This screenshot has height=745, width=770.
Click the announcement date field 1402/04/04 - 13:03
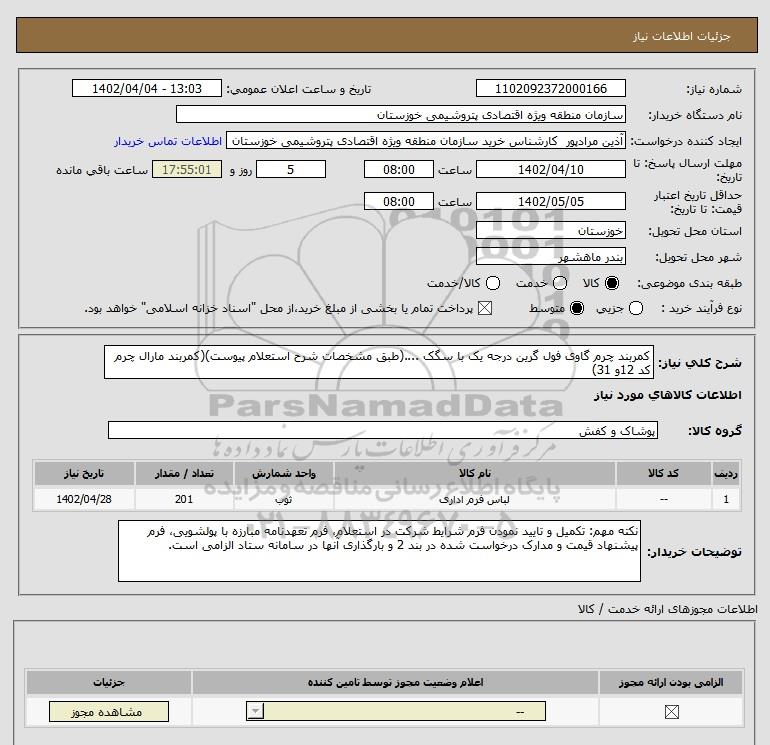pos(147,88)
